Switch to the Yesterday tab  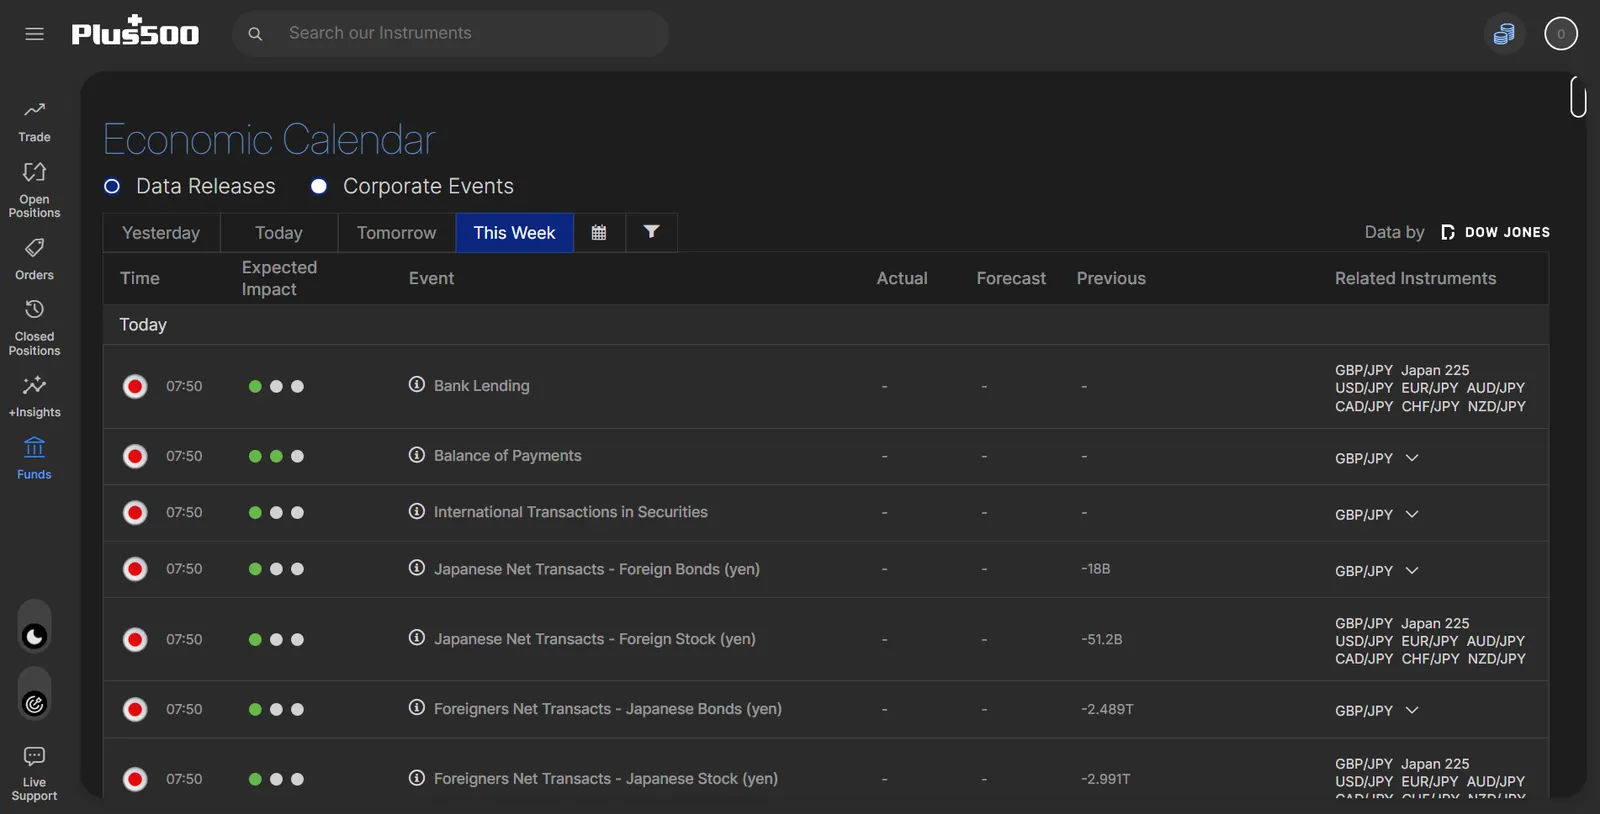point(161,233)
